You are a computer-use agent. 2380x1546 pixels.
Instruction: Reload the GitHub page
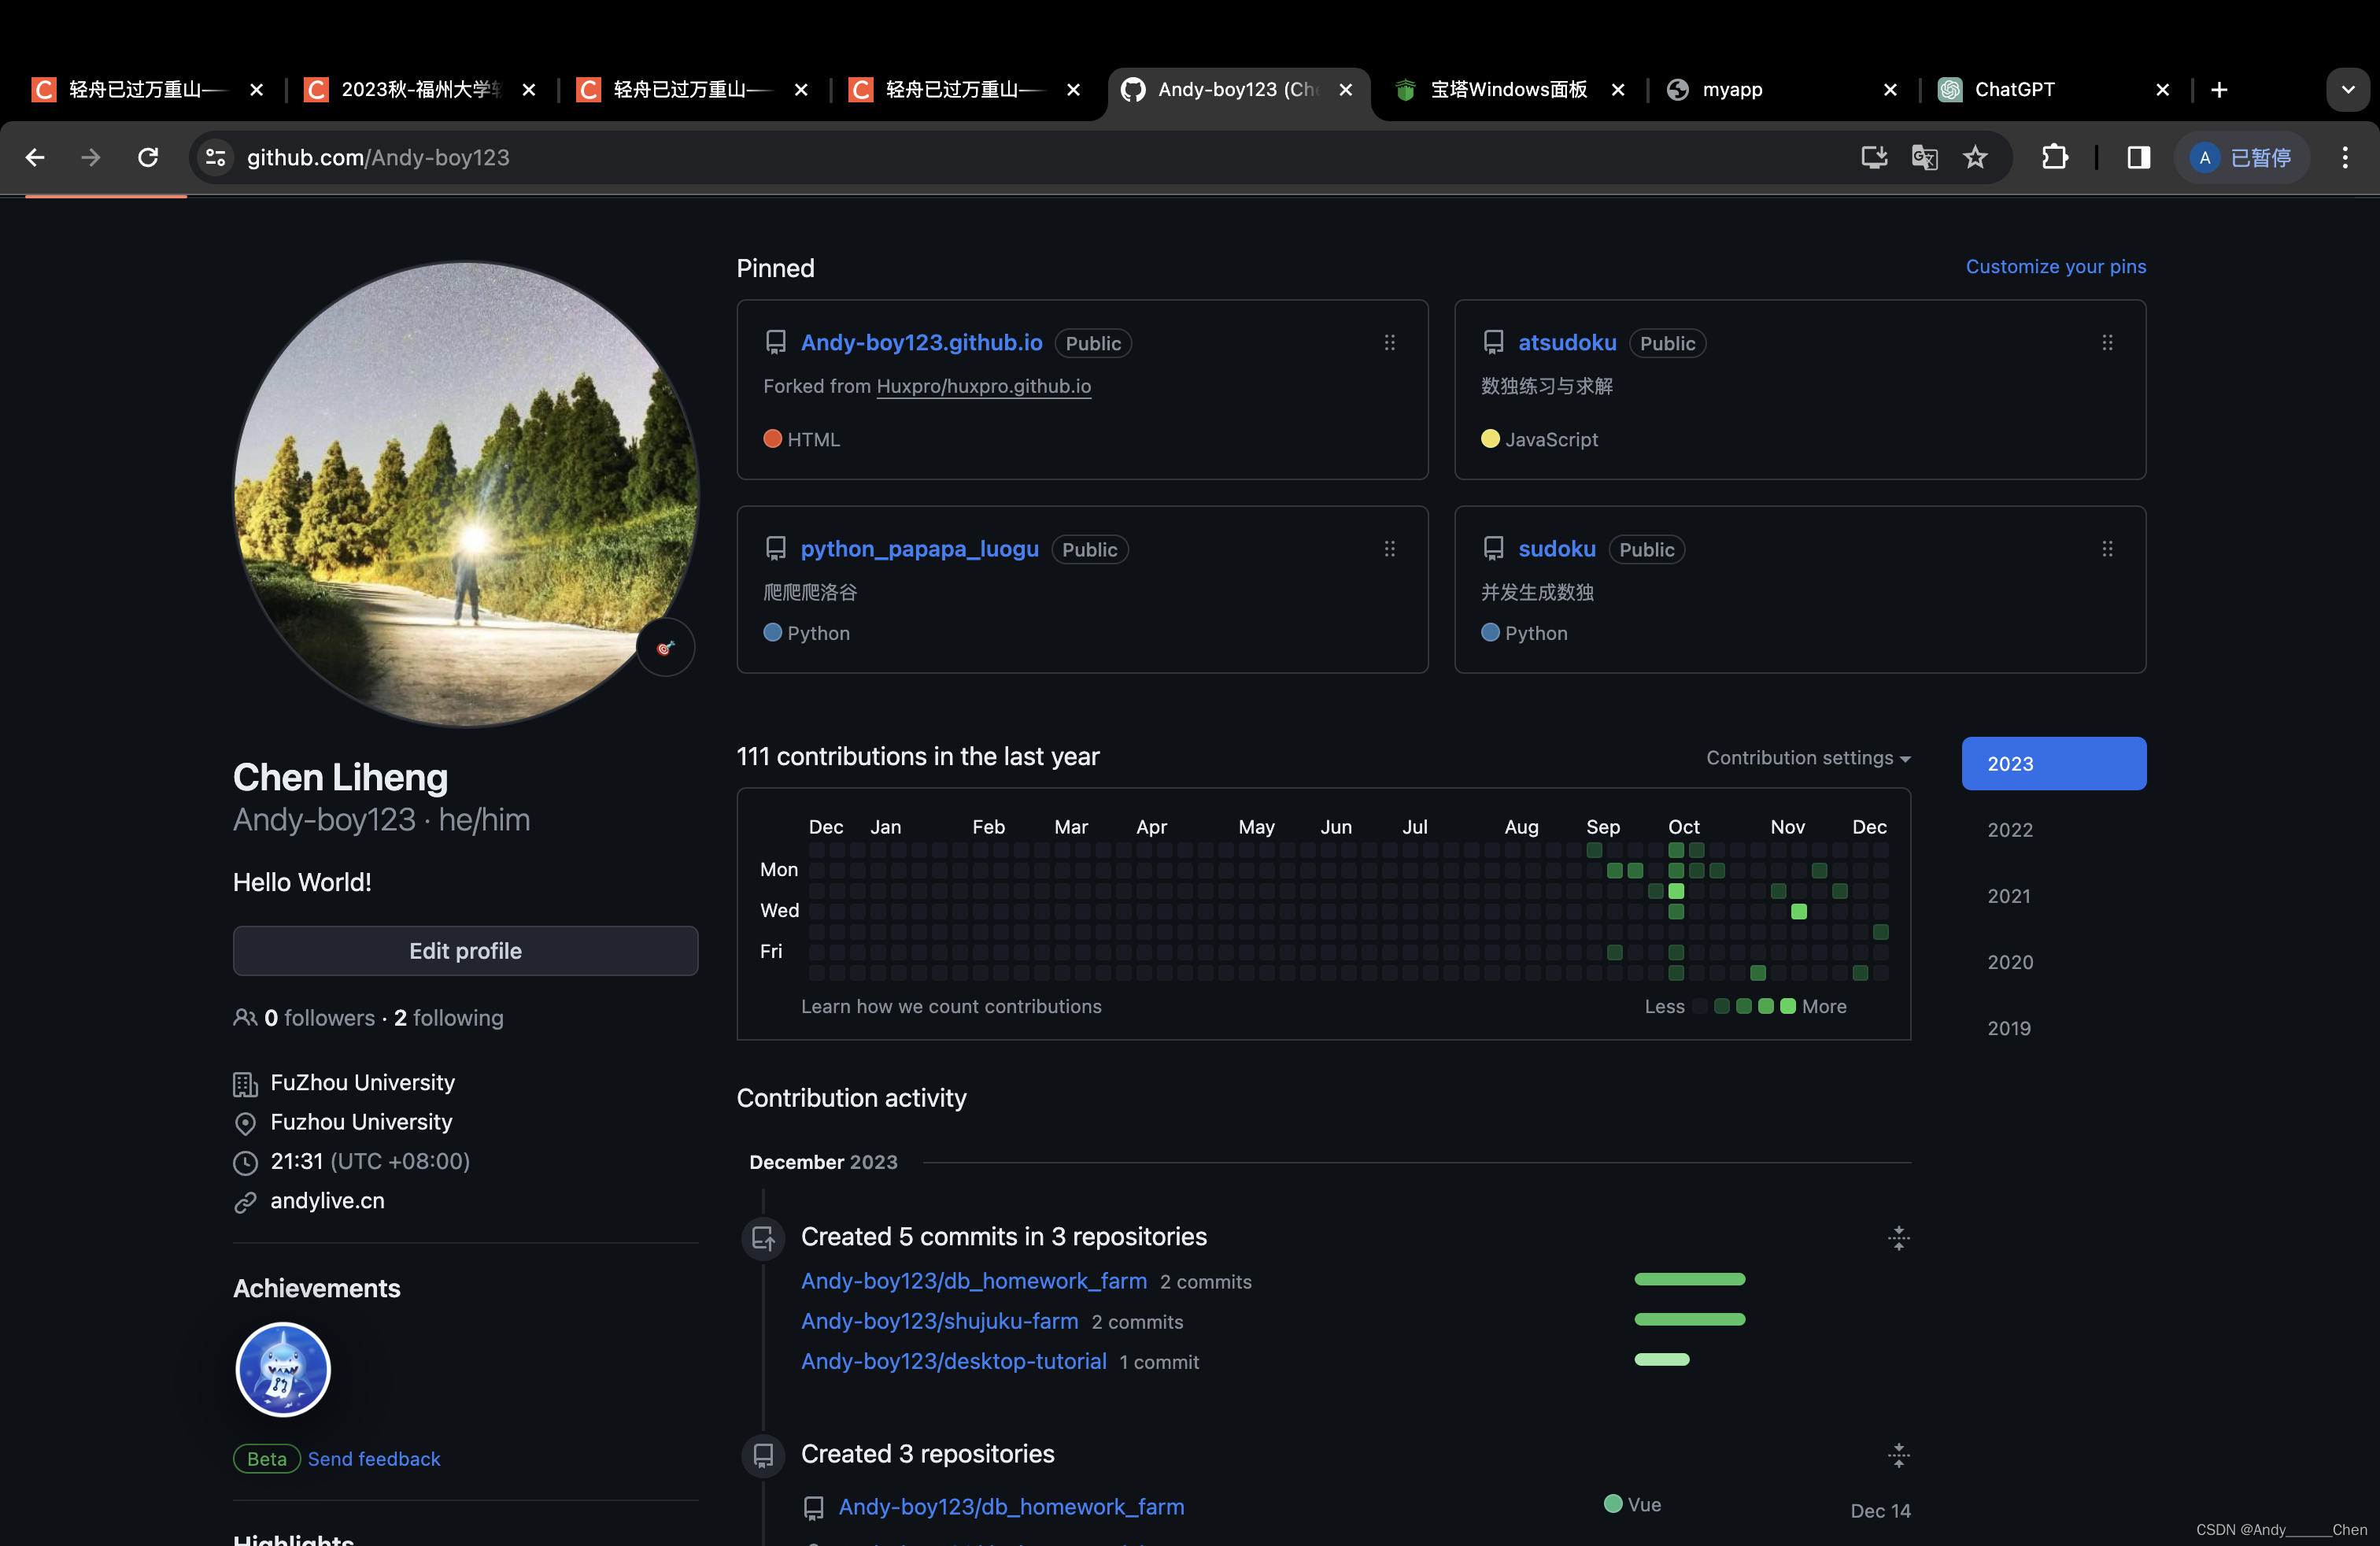(x=148, y=157)
